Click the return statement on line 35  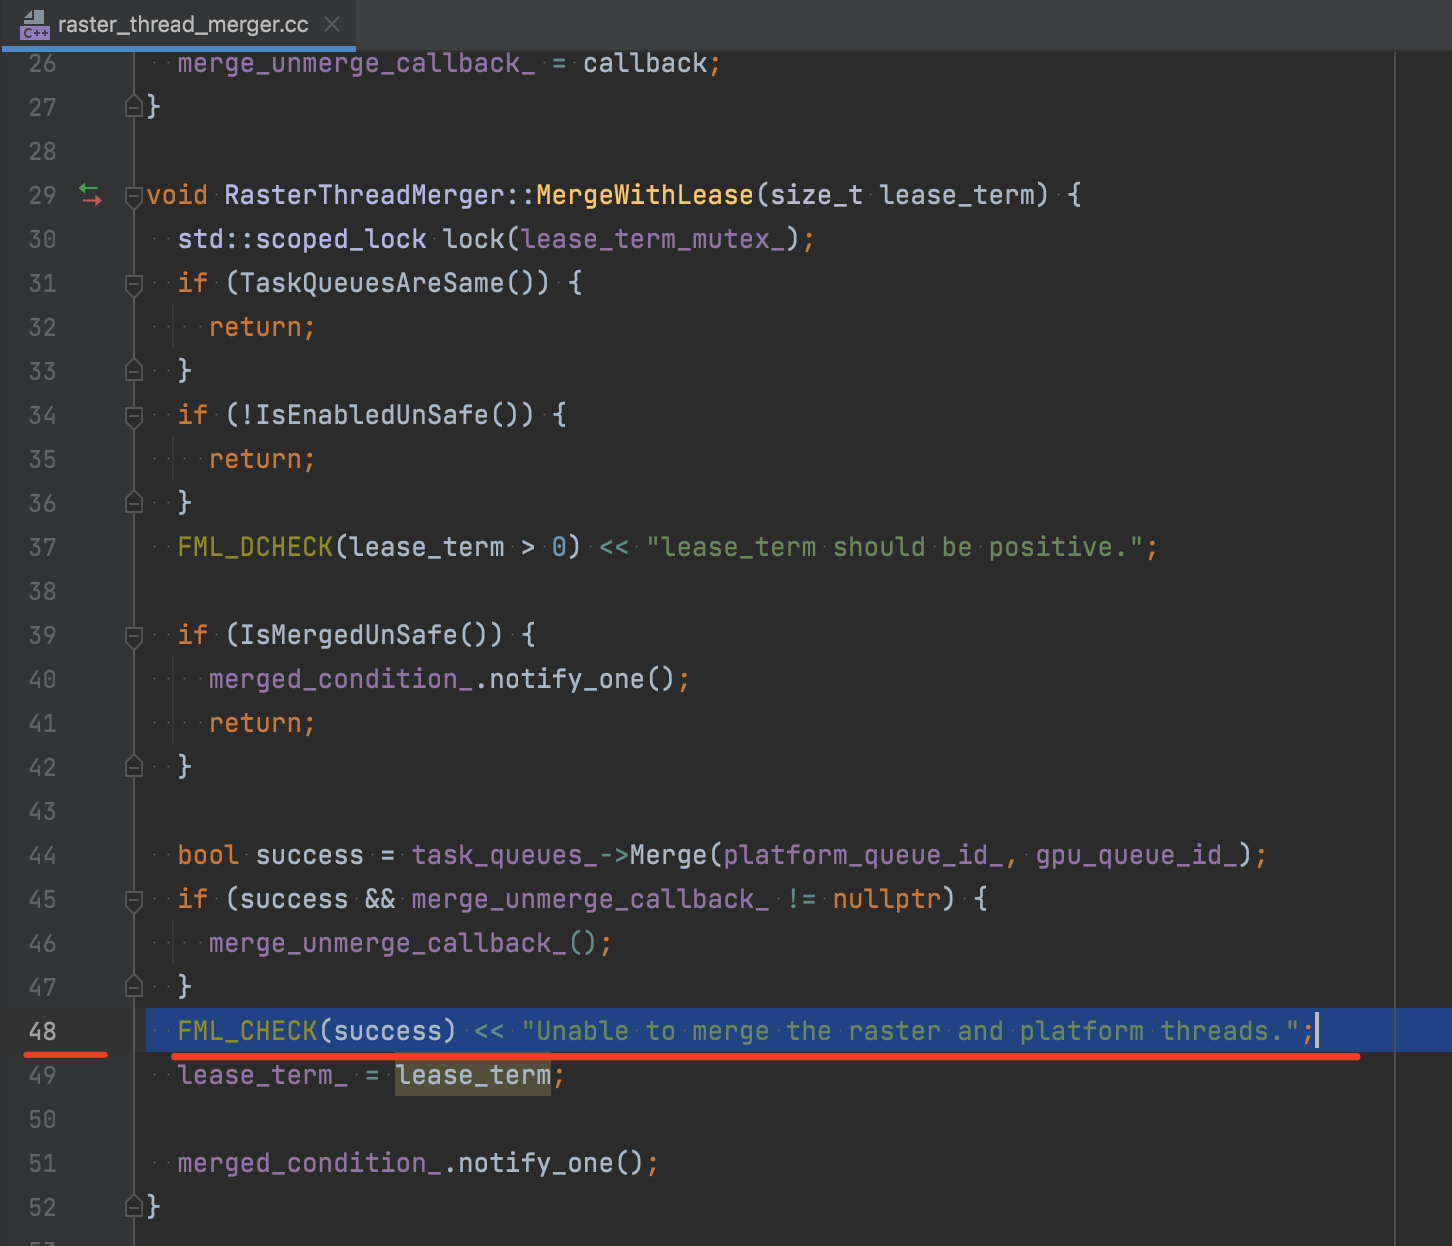[x=262, y=459]
